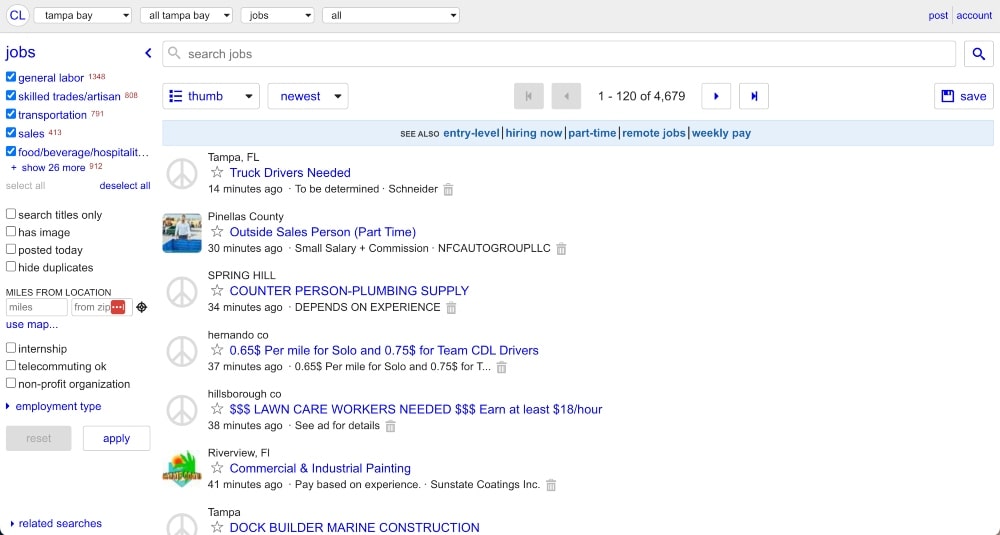Open the remote jobs see-also link
Viewport: 1000px width, 535px height.
[654, 133]
